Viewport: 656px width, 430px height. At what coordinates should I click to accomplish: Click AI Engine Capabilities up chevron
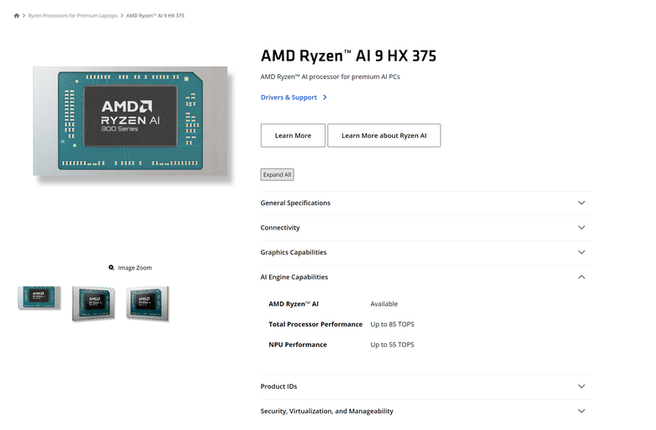click(582, 277)
